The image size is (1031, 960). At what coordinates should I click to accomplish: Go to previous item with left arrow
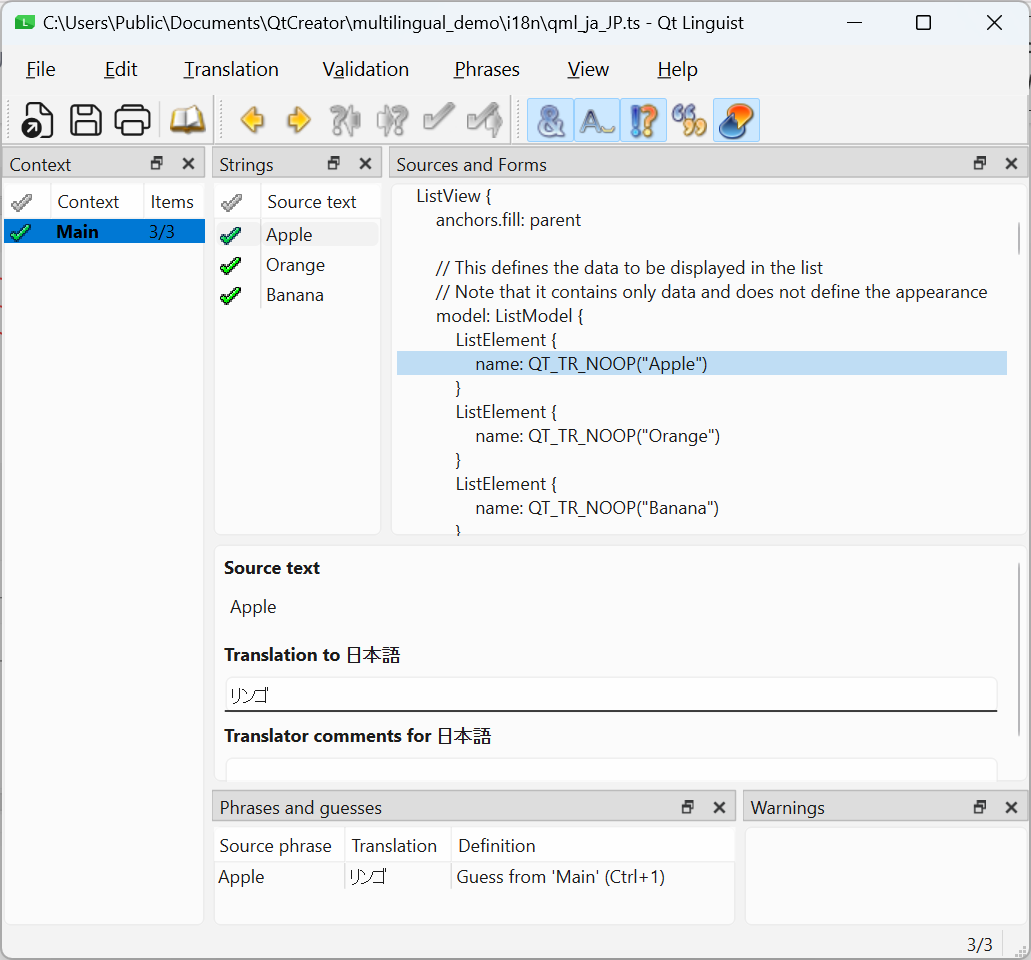pyautogui.click(x=252, y=120)
